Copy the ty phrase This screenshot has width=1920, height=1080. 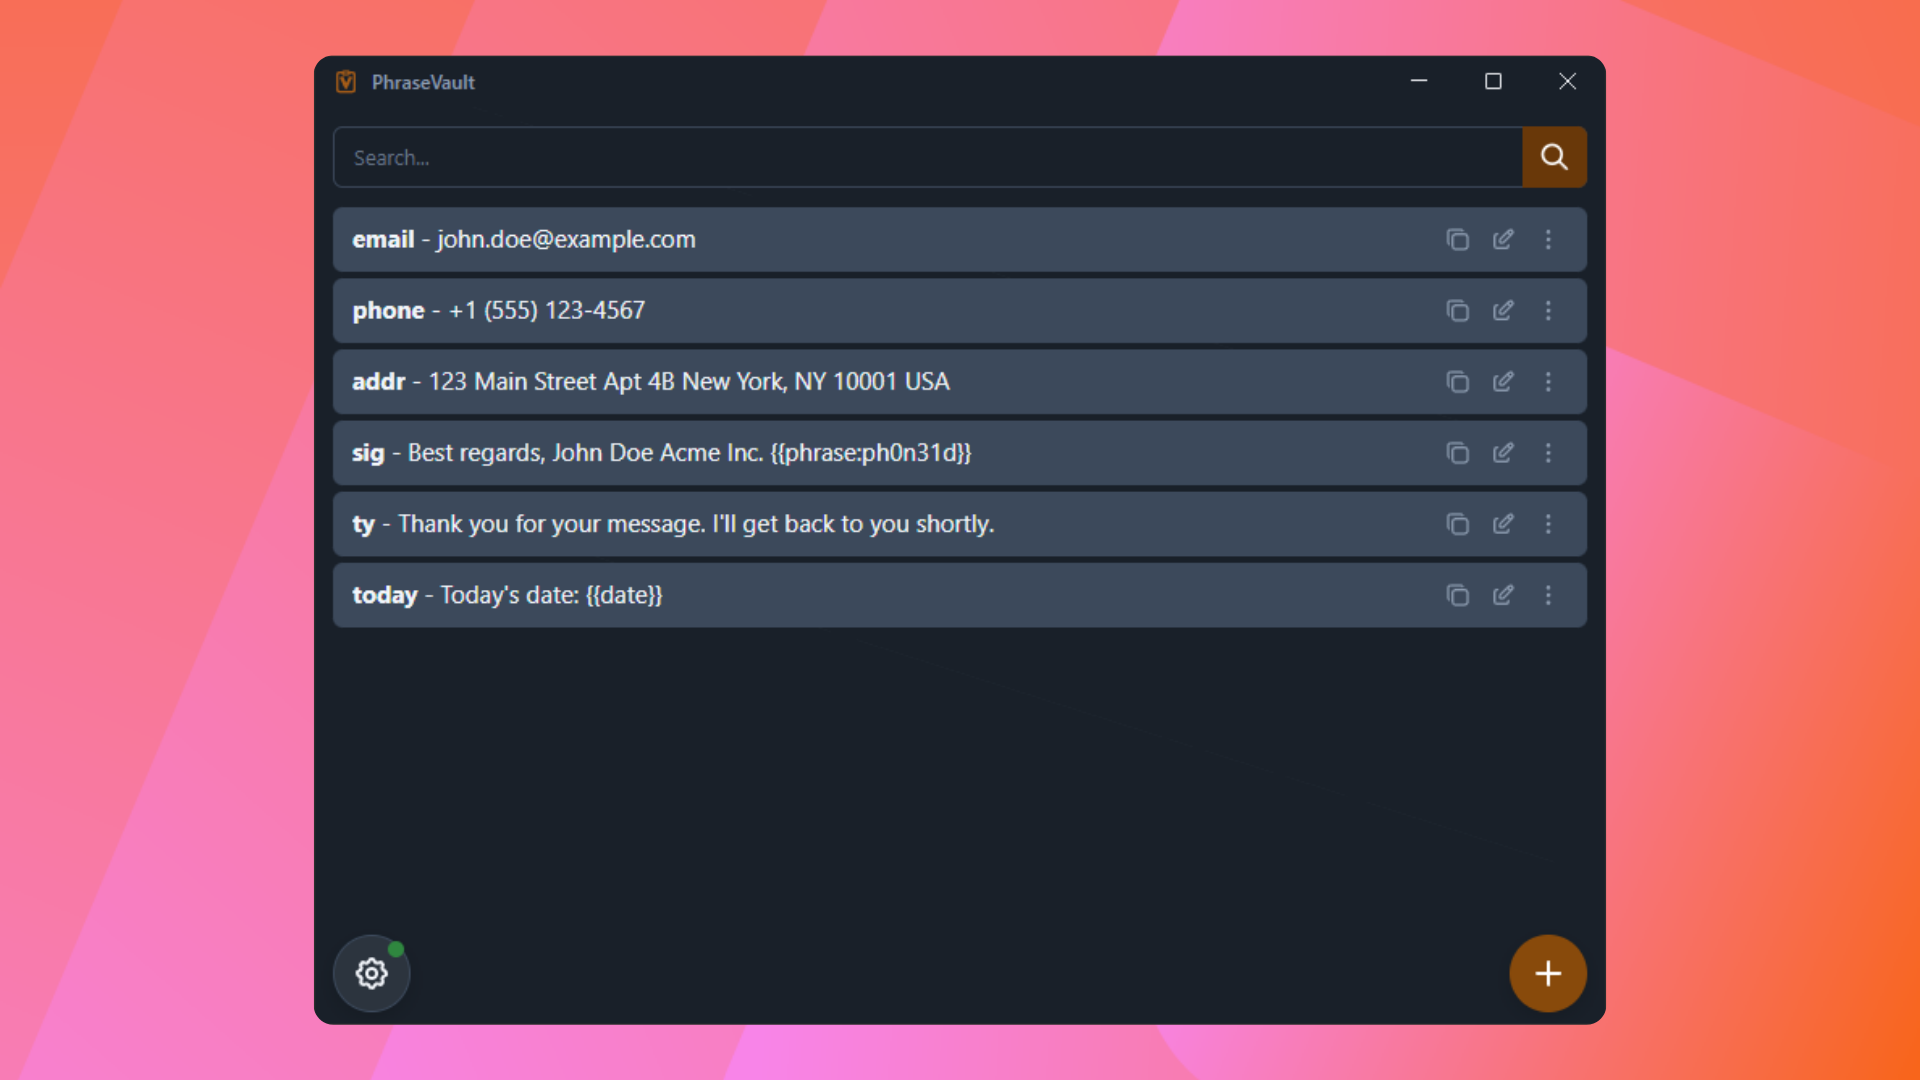pyautogui.click(x=1457, y=523)
